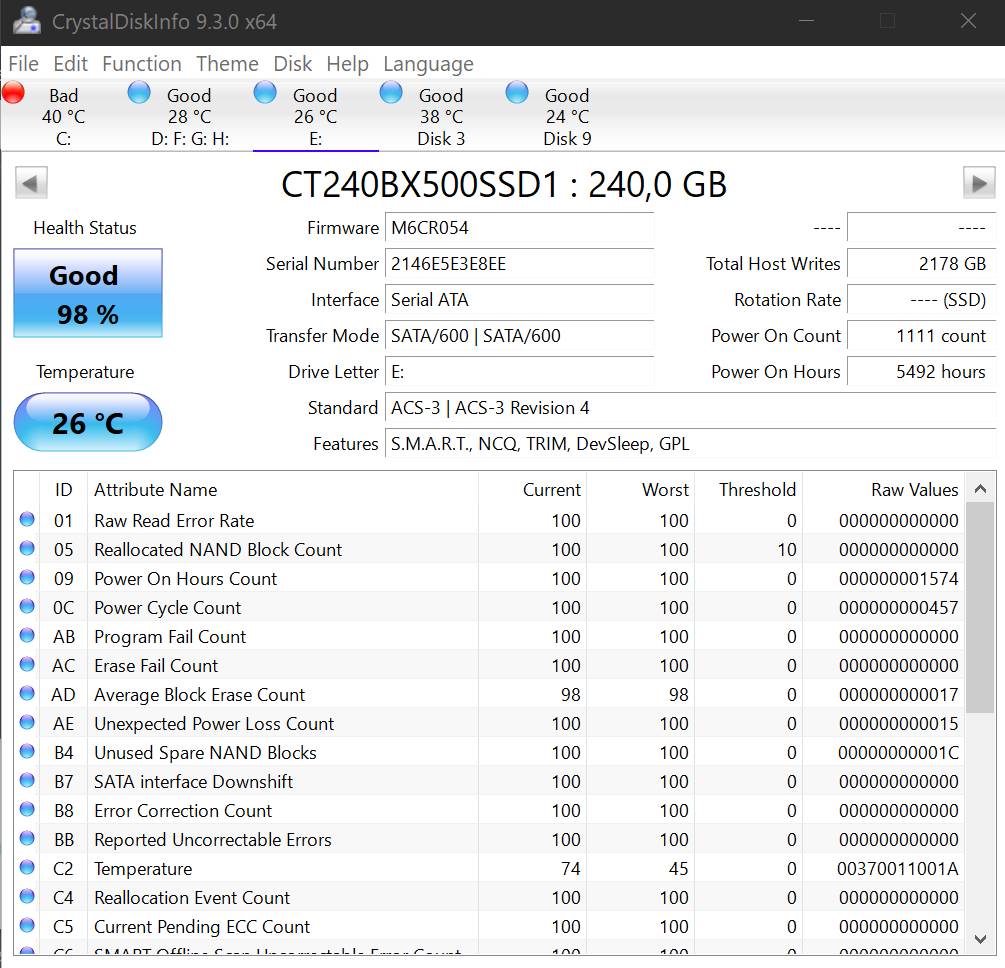Click status dot for Error Correction Count

[27, 810]
